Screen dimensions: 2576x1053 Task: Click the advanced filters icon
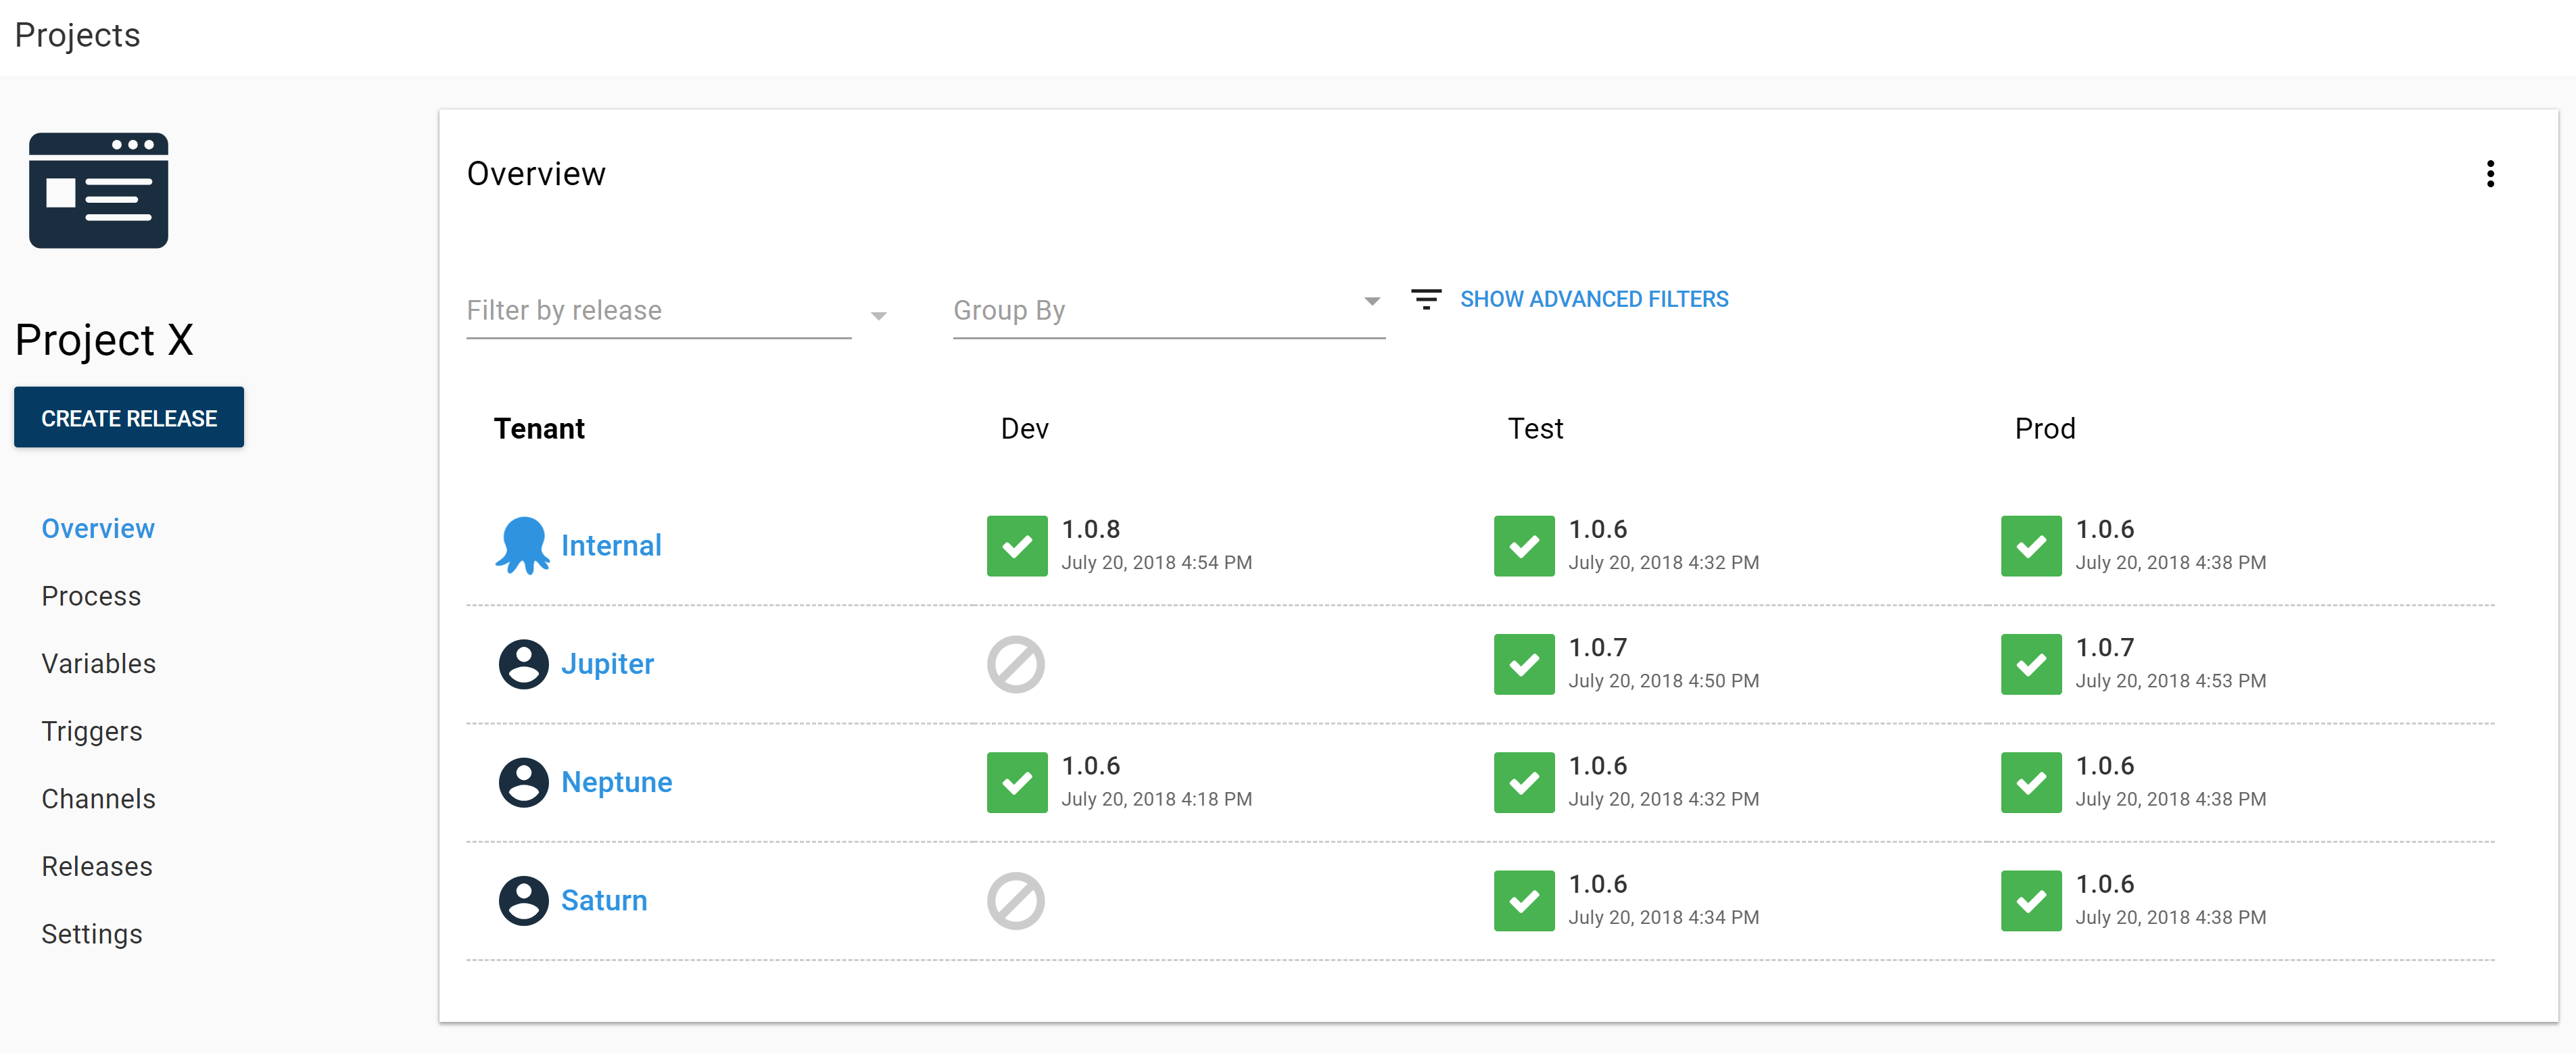click(x=1425, y=299)
